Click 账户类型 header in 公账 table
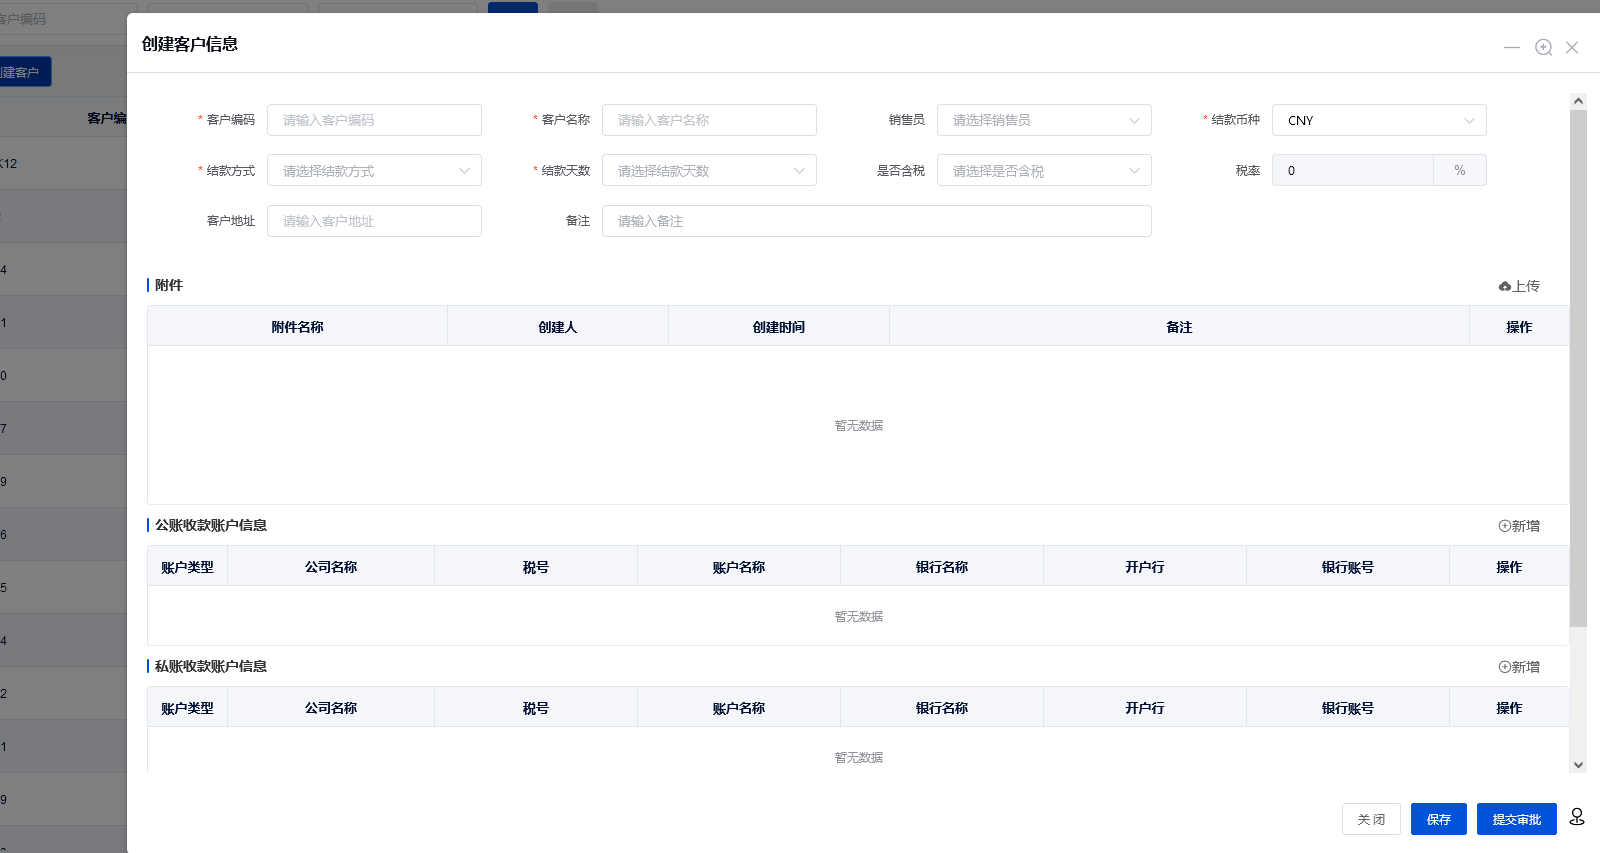This screenshot has width=1600, height=853. [x=187, y=567]
